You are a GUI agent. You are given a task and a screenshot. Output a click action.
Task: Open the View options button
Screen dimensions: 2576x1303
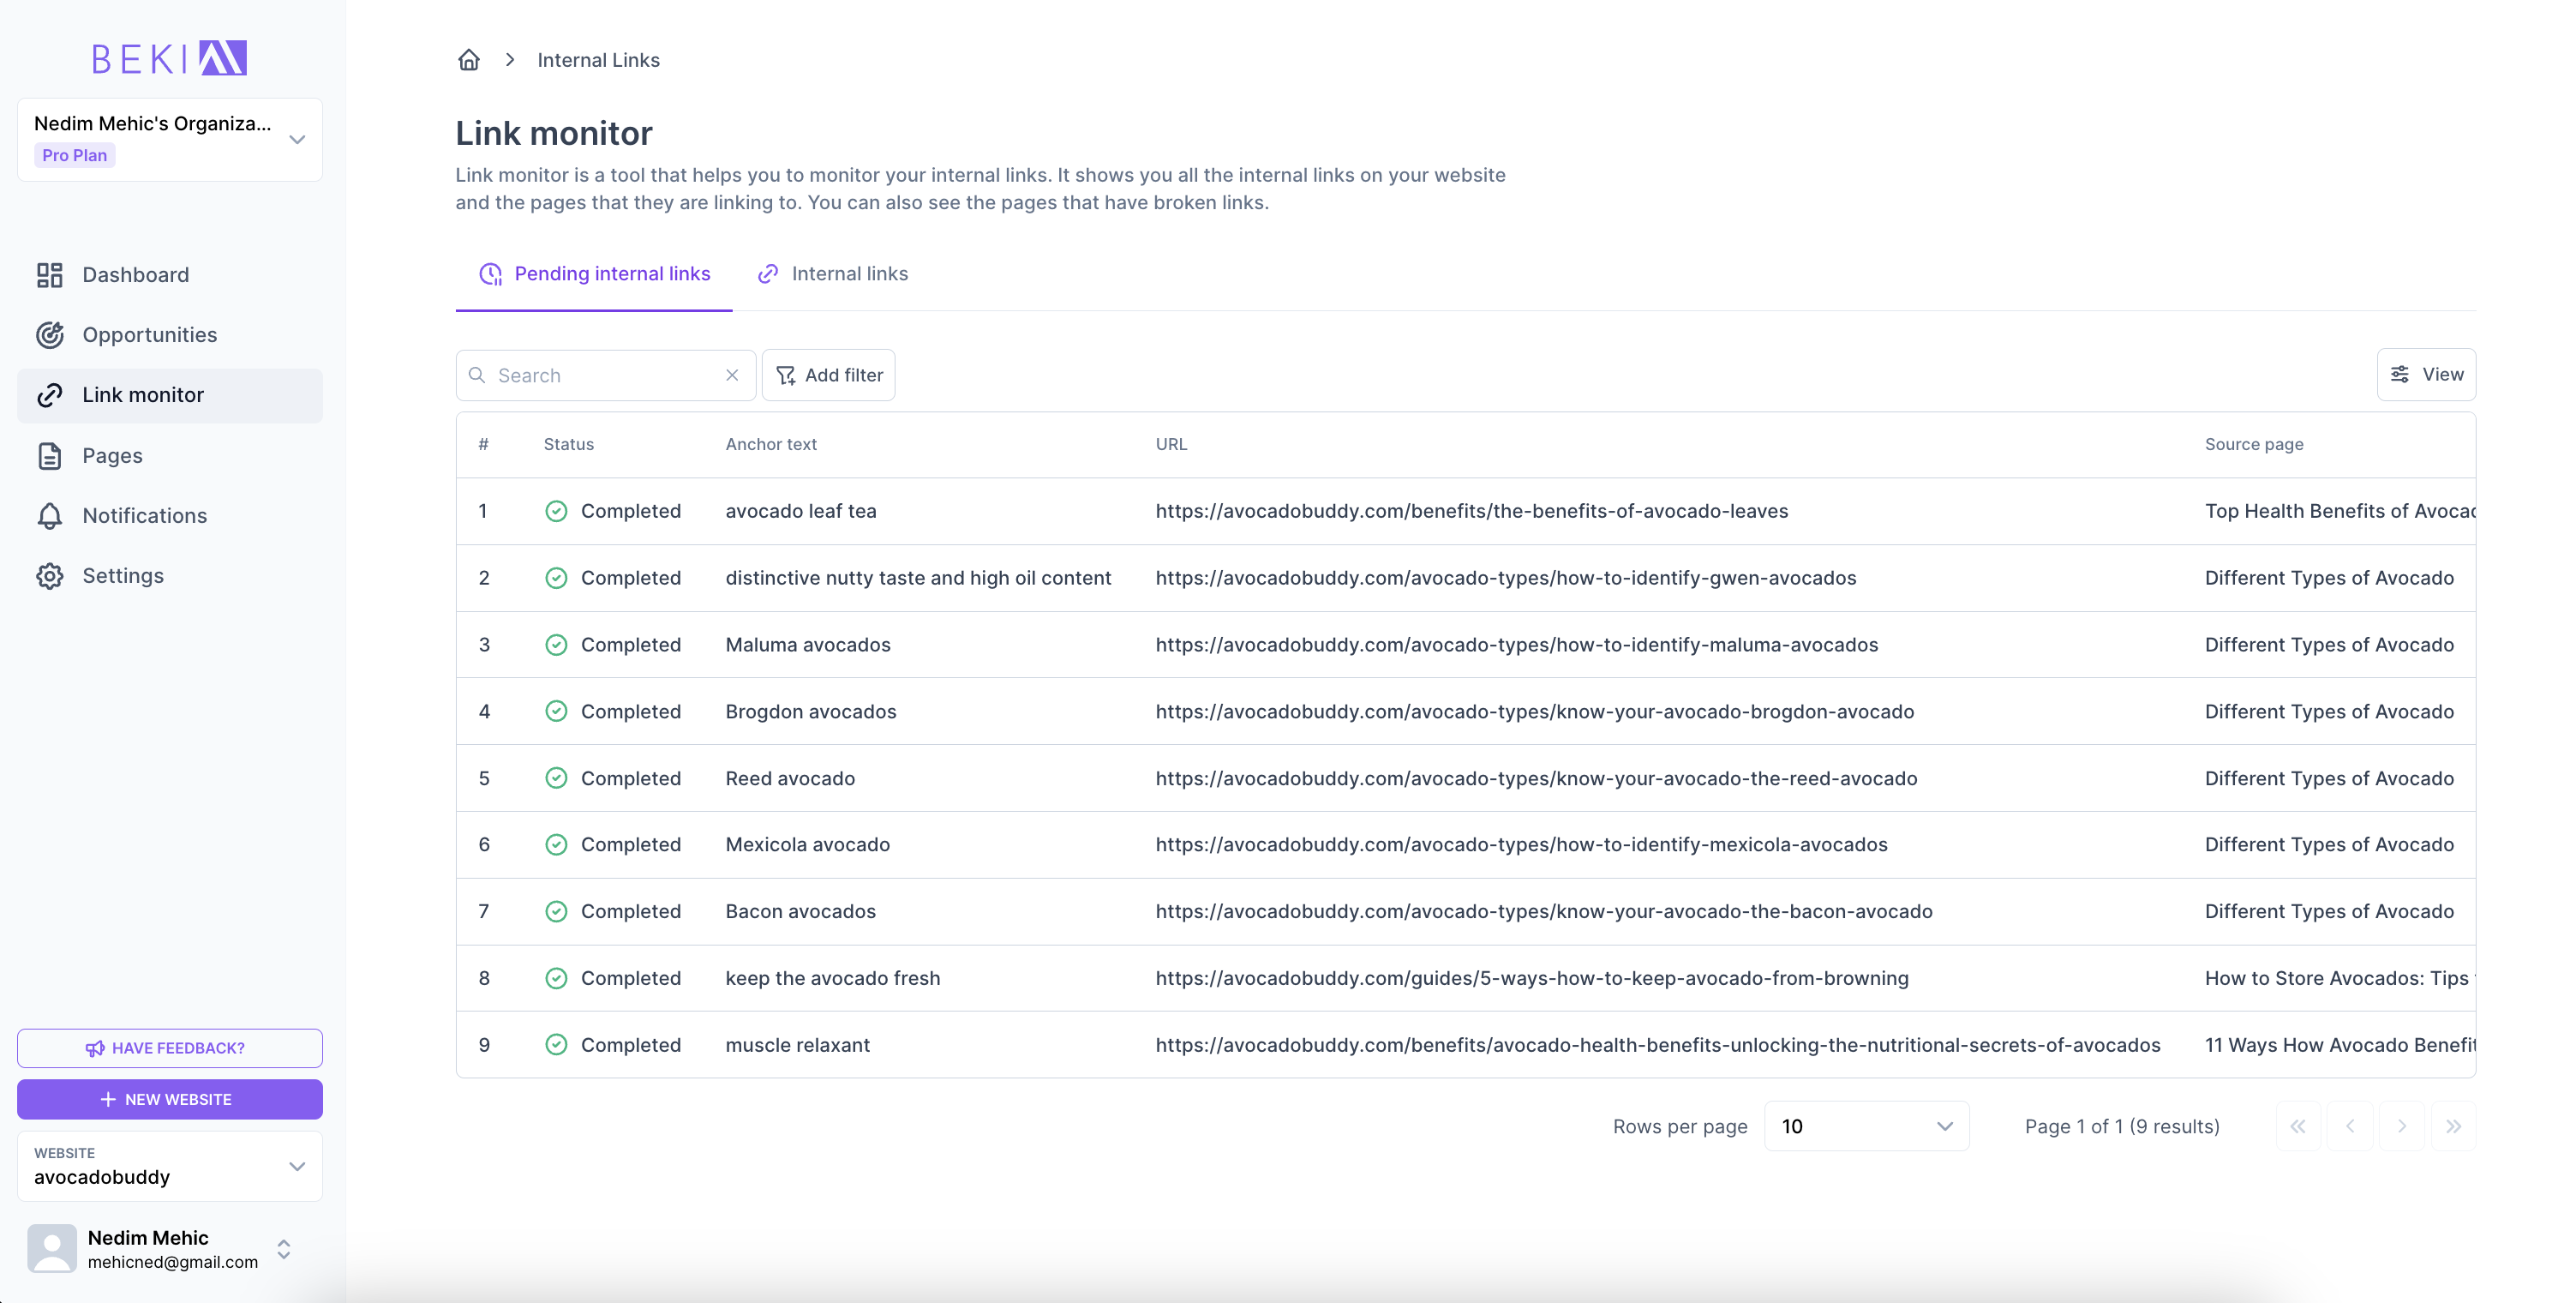(2425, 374)
